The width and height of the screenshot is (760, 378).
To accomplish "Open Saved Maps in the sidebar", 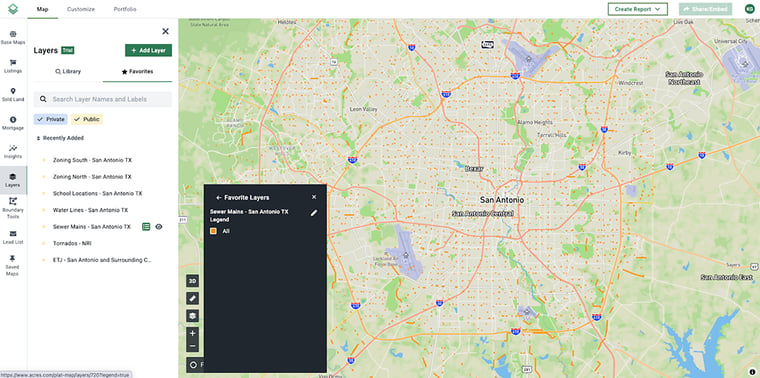I will (x=13, y=266).
